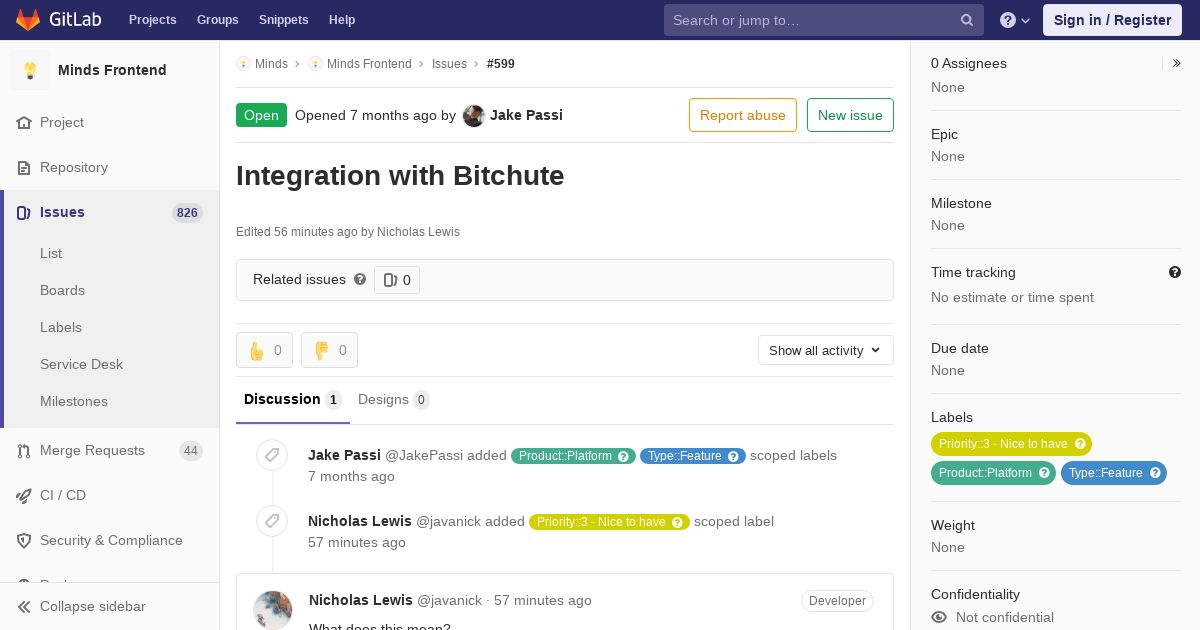Click the Time tracking help icon
This screenshot has height=630, width=1200.
point(1175,272)
